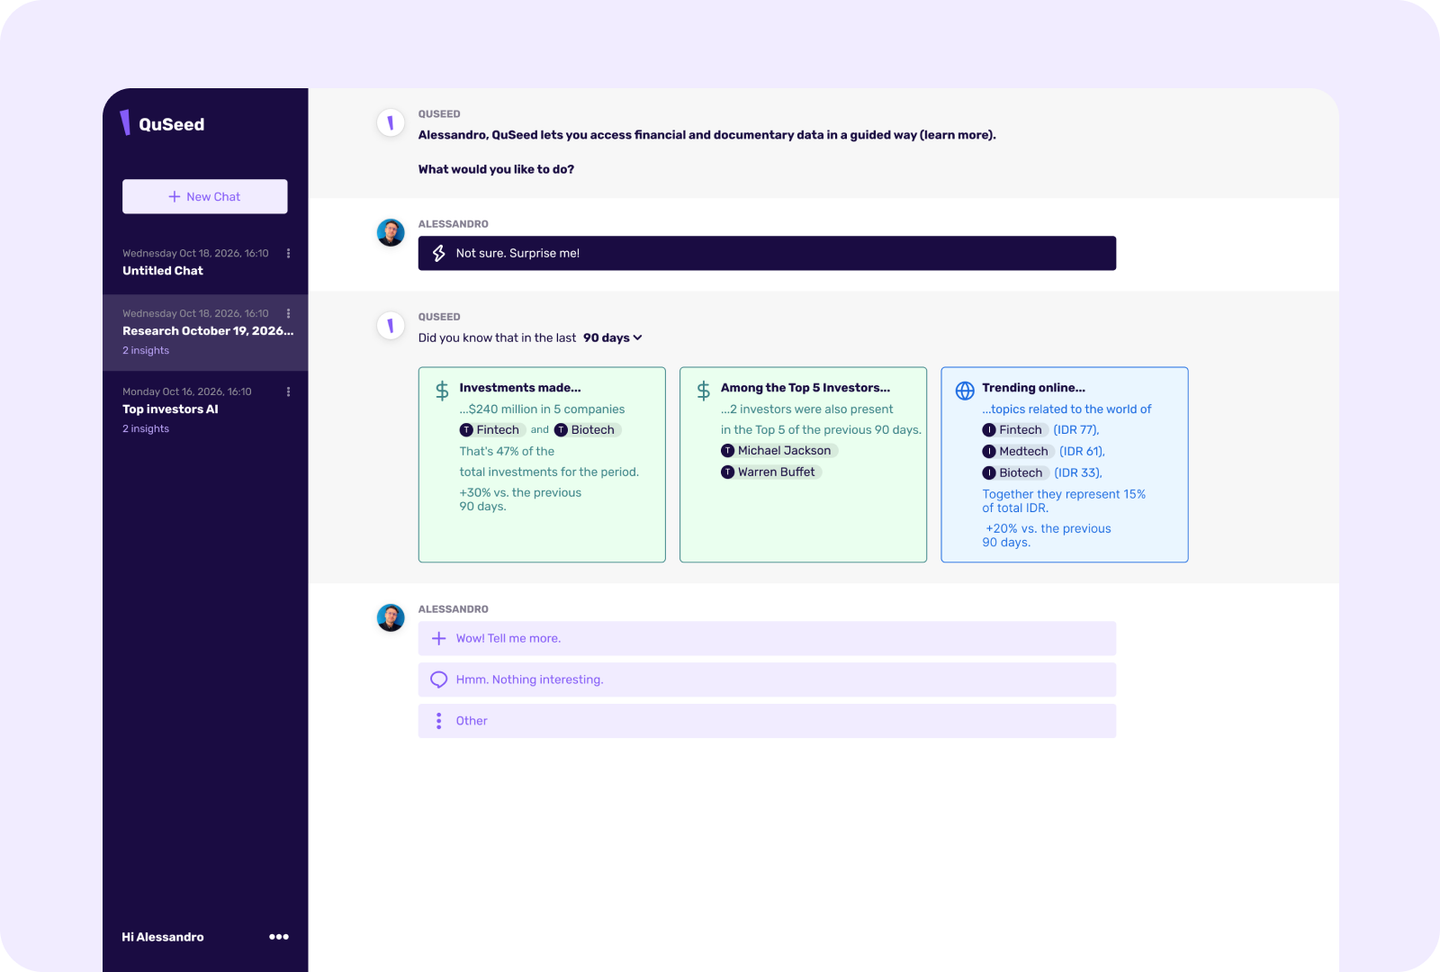Click the Medtech topic tag

coord(1016,451)
